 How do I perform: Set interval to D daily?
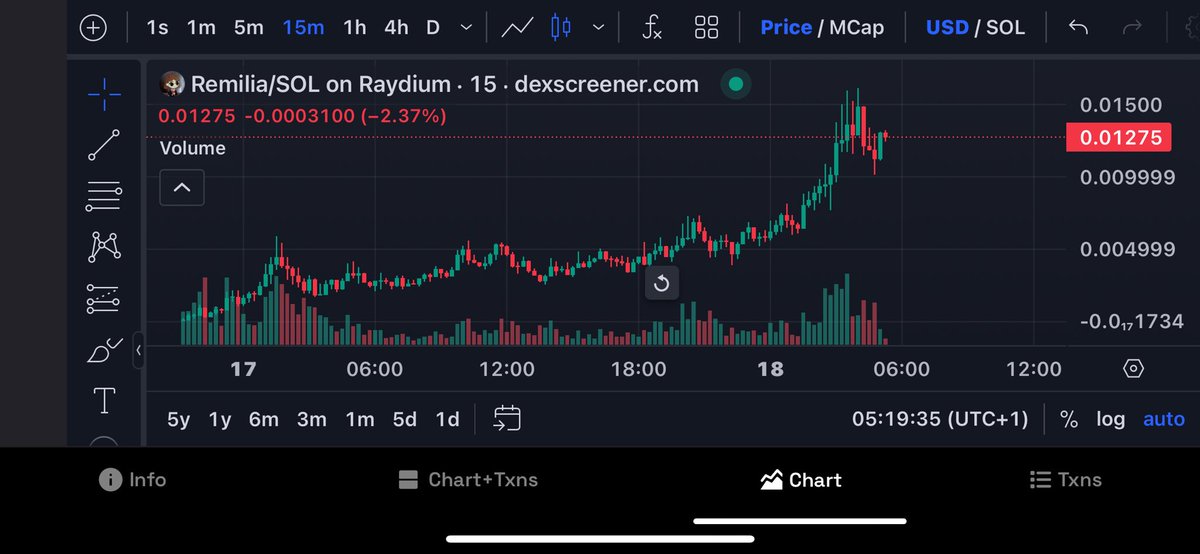point(433,28)
